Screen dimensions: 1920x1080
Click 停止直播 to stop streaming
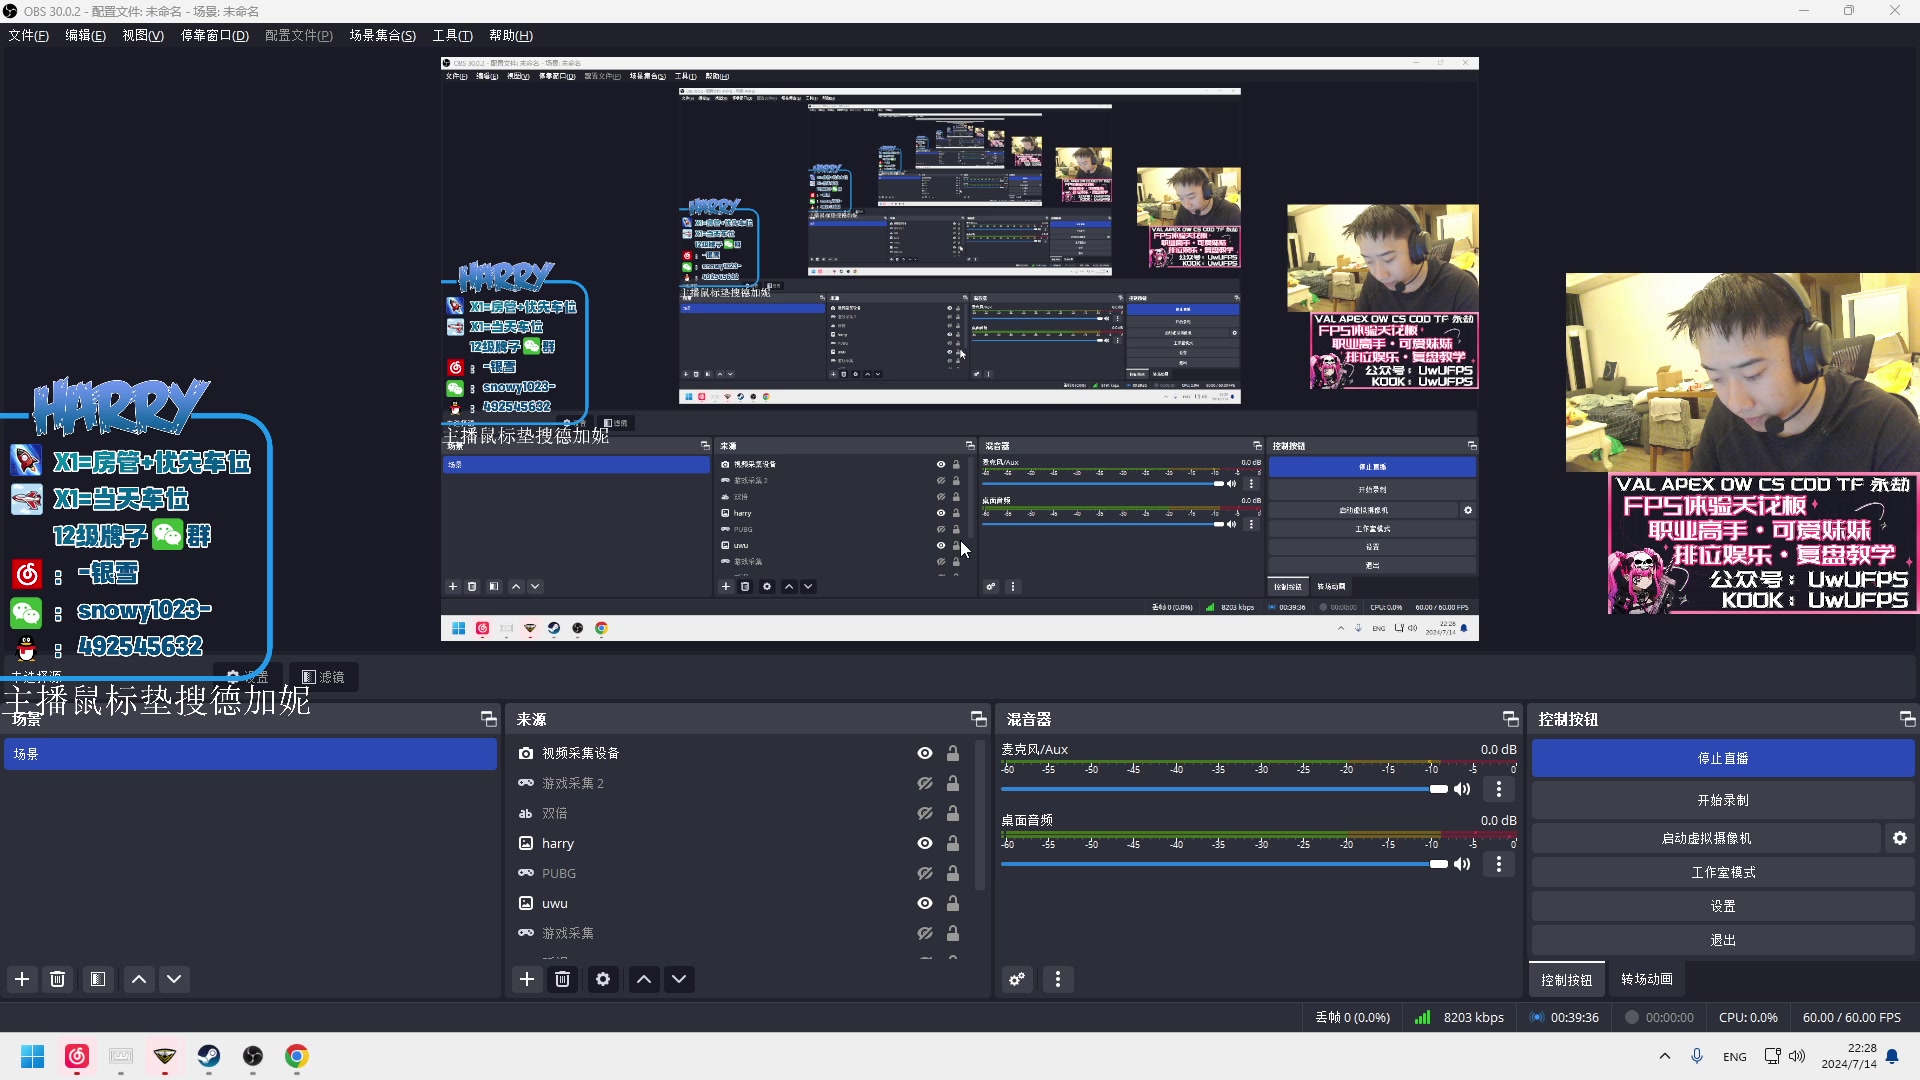[1723, 758]
